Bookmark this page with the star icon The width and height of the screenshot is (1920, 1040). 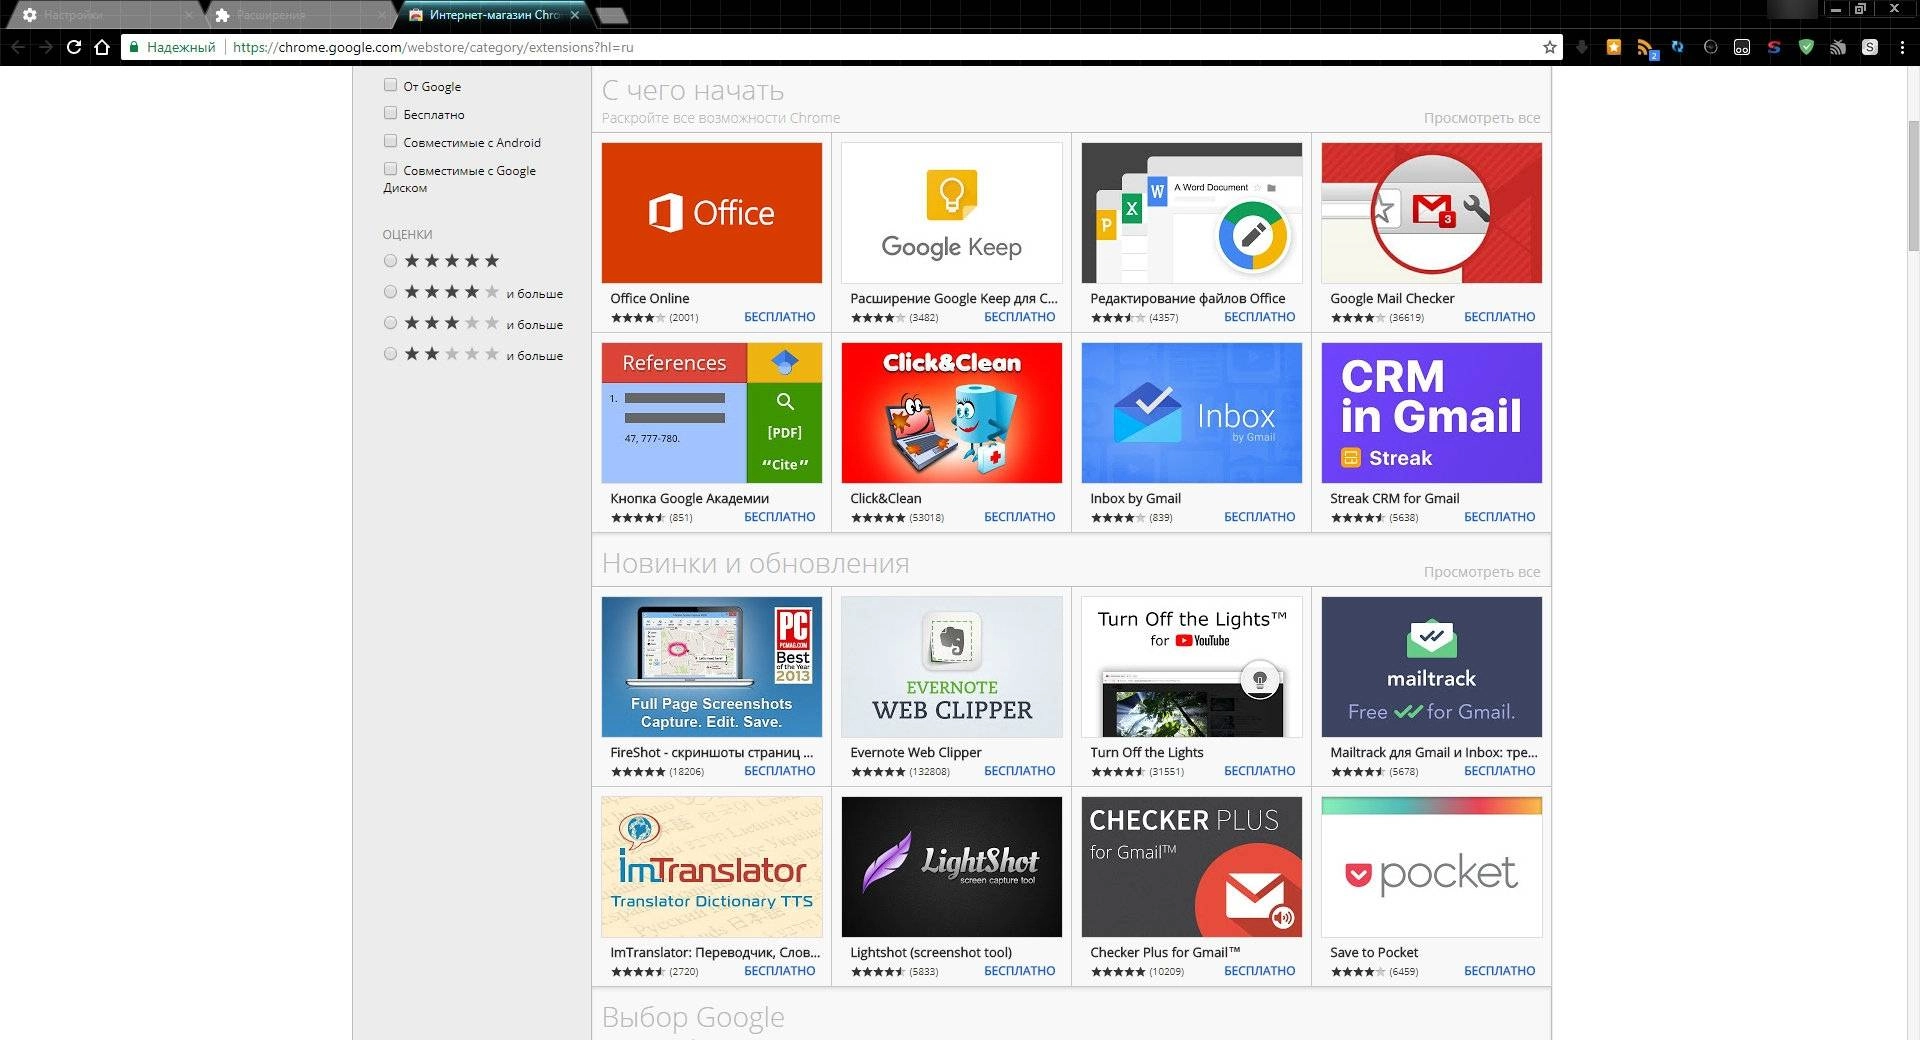click(1550, 47)
